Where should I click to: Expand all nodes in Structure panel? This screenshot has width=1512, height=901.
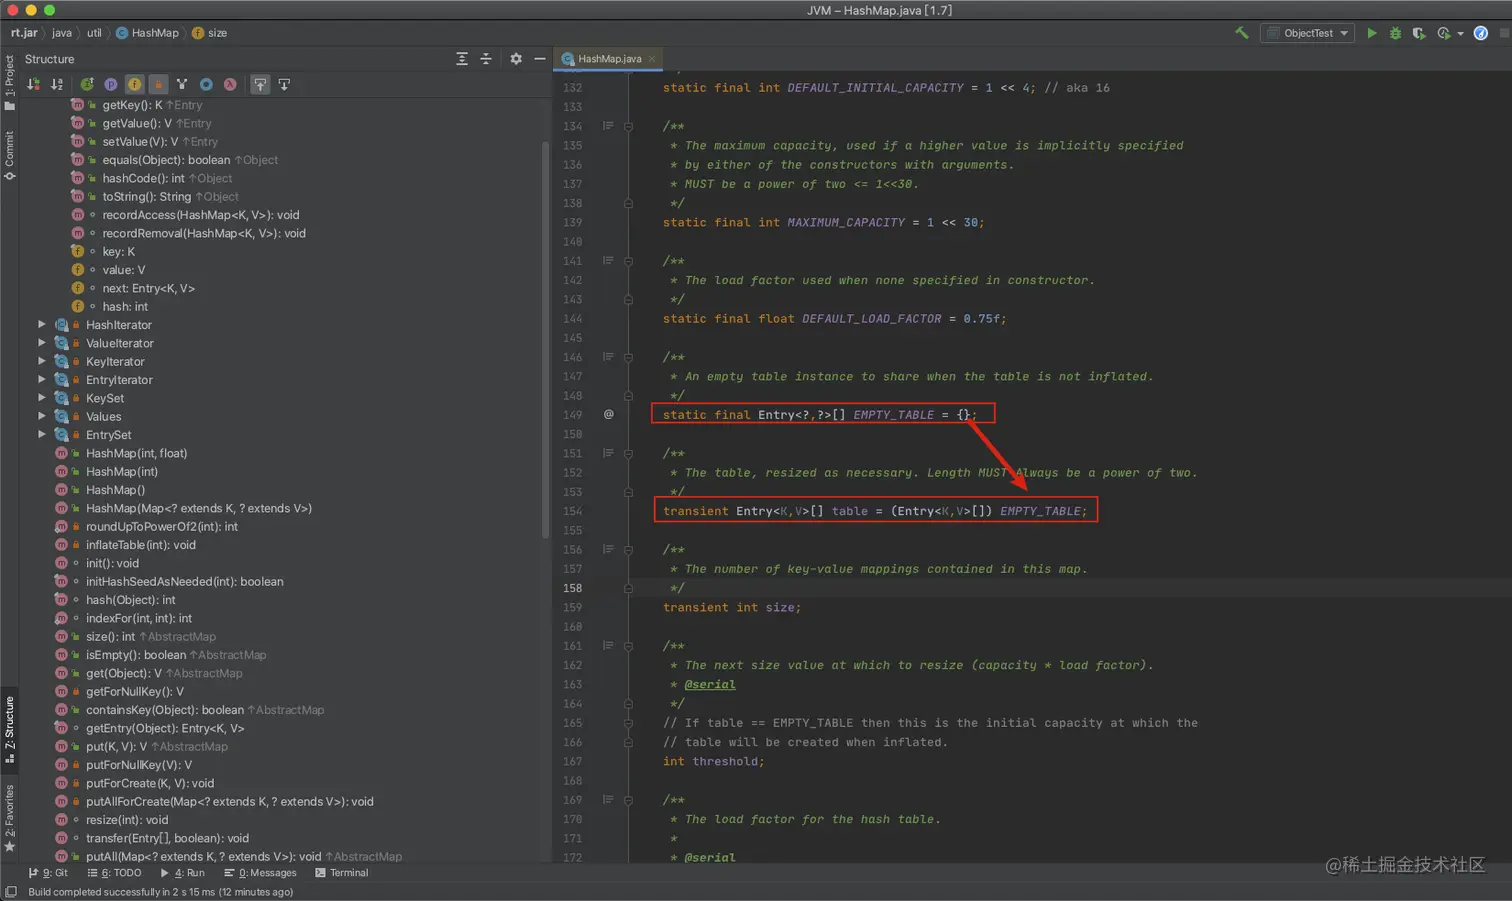point(462,59)
